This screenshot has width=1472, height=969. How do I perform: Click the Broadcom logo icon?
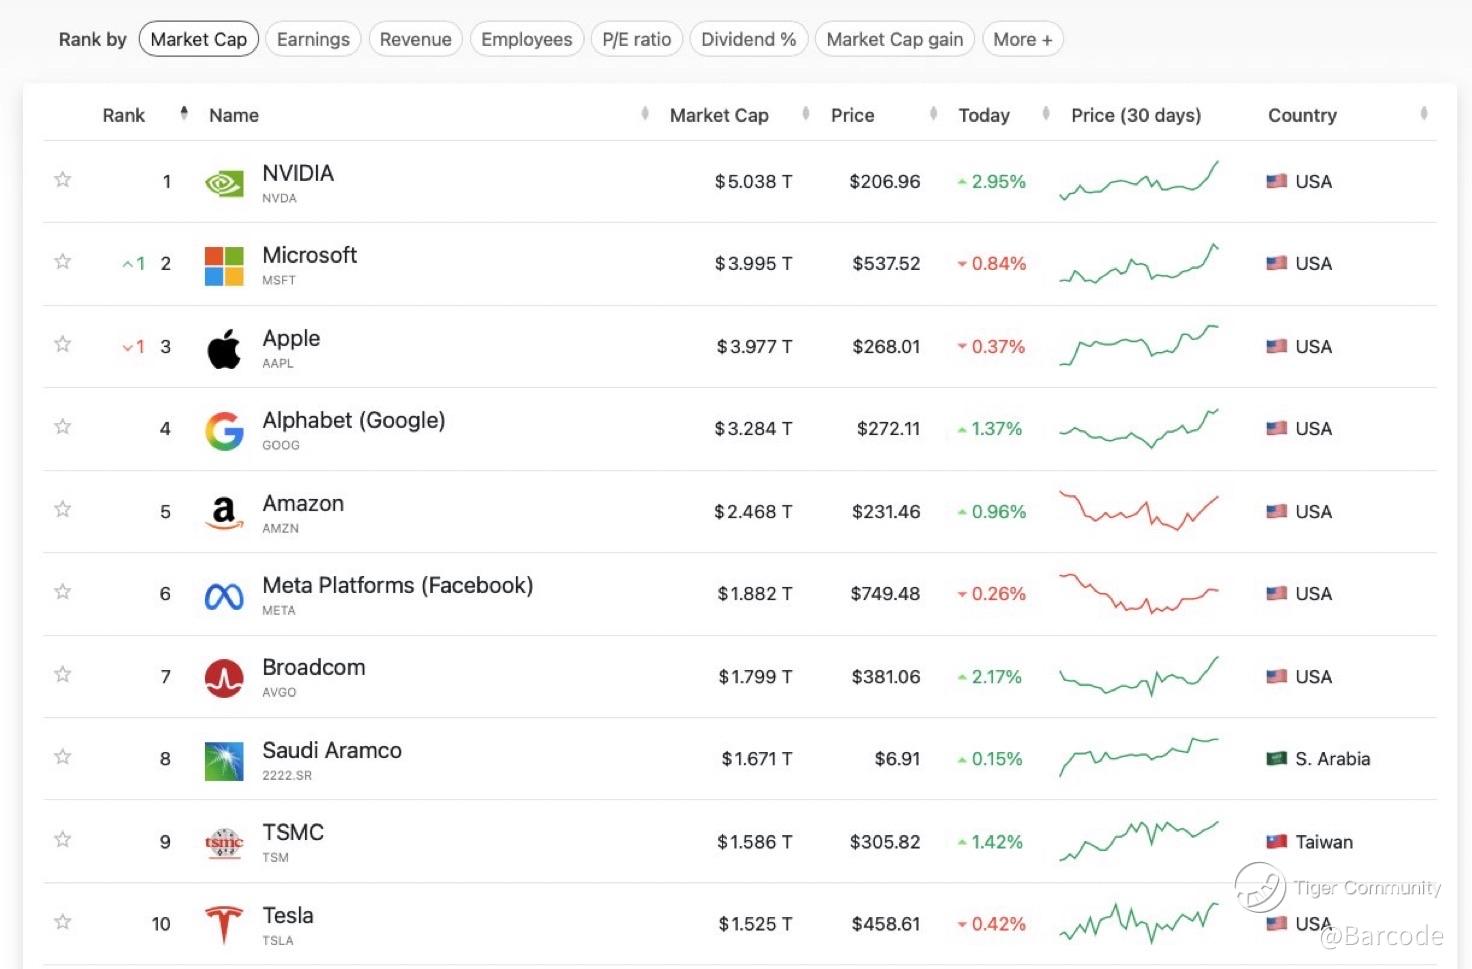point(224,679)
